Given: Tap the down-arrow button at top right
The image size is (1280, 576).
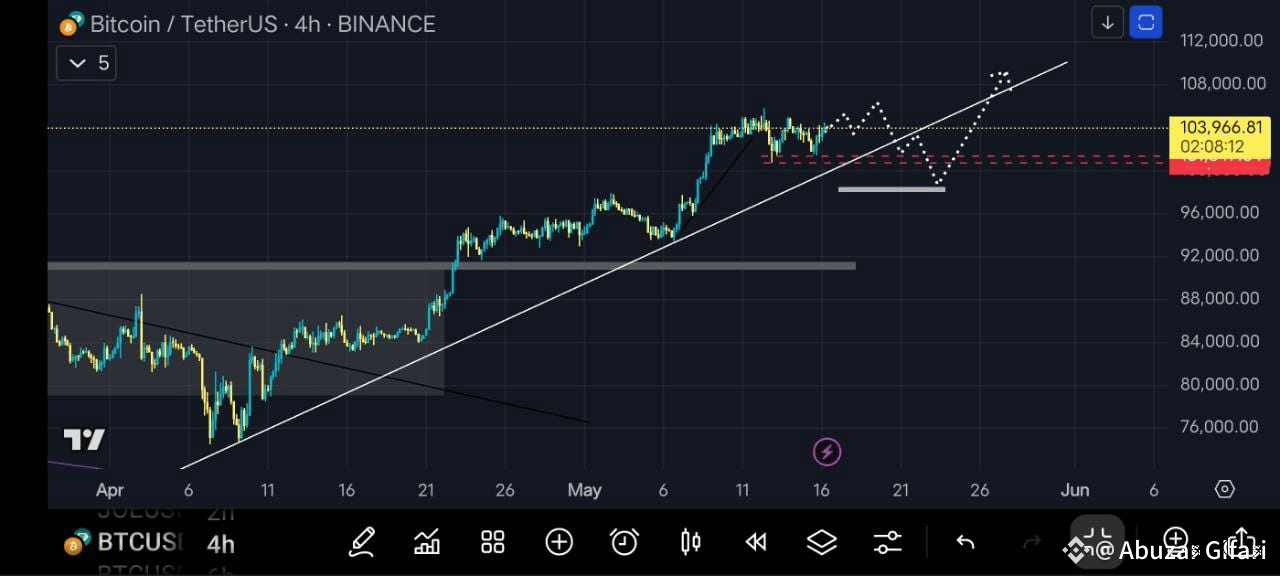Looking at the screenshot, I should pos(1107,22).
